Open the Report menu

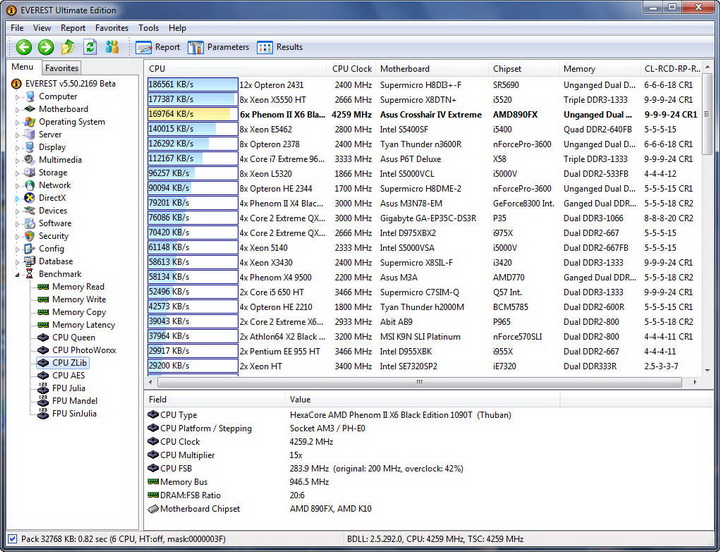(x=73, y=28)
